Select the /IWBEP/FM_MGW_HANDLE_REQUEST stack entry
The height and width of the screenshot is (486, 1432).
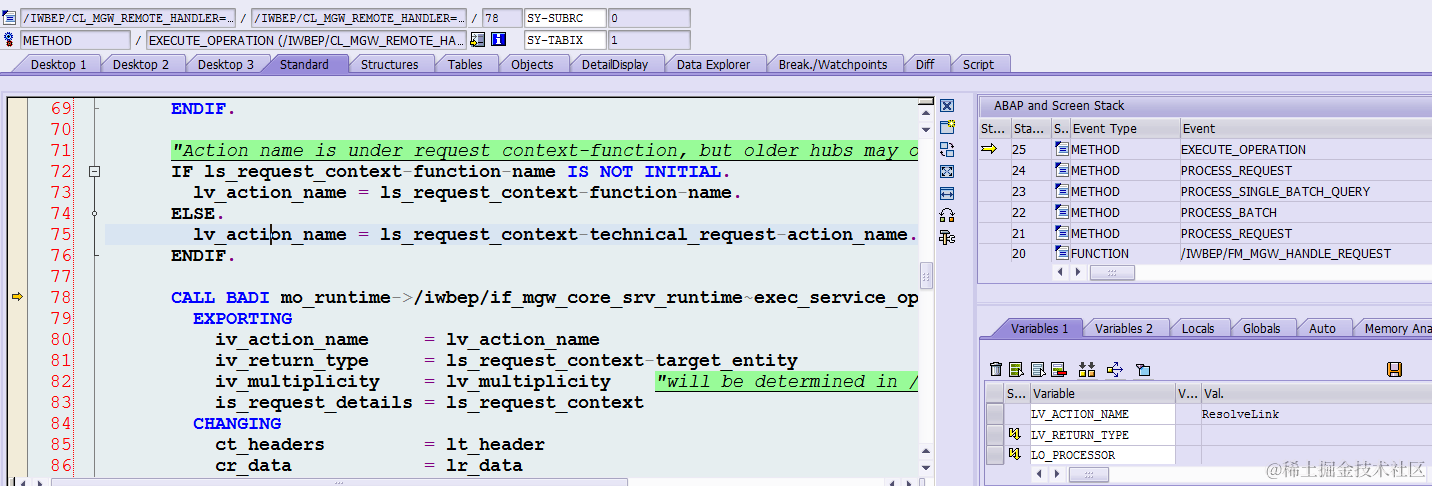pyautogui.click(x=1304, y=254)
